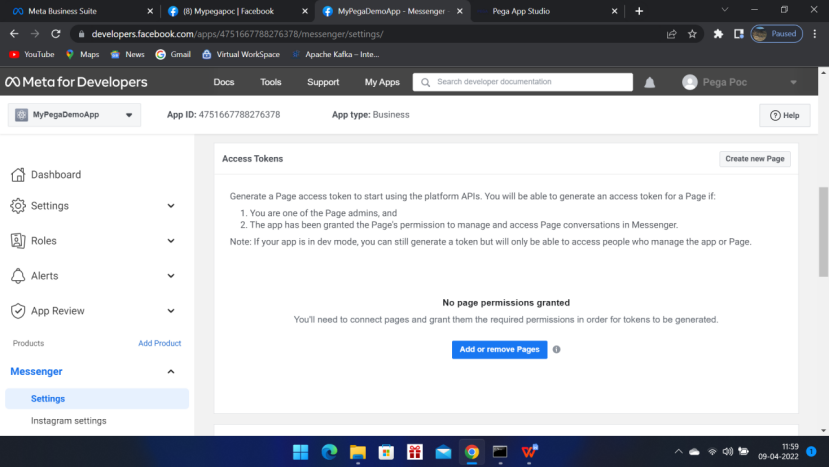The image size is (830, 467).
Task: Click the Add Product link
Action: click(x=159, y=344)
